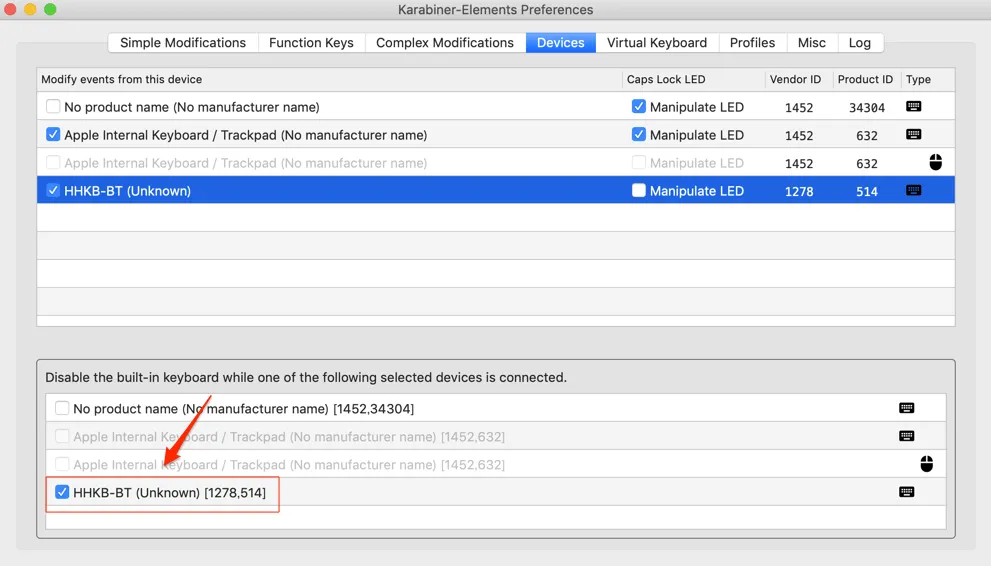Click keyboard icon for No product name top row

click(913, 106)
